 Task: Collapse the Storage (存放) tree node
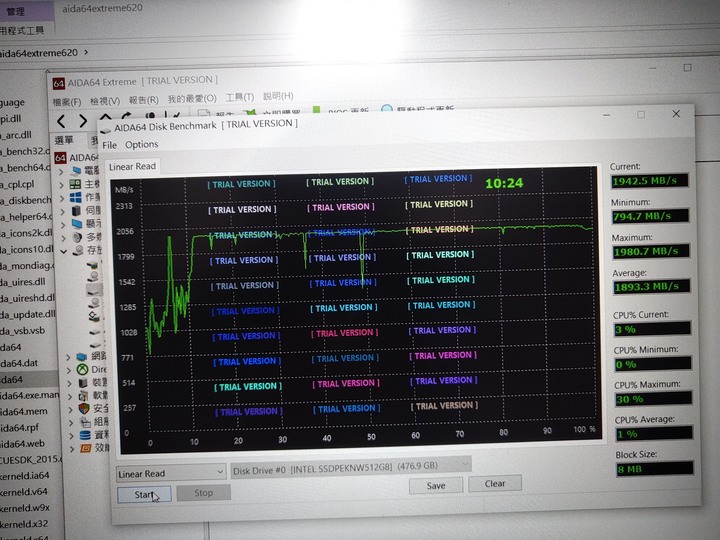(x=64, y=251)
